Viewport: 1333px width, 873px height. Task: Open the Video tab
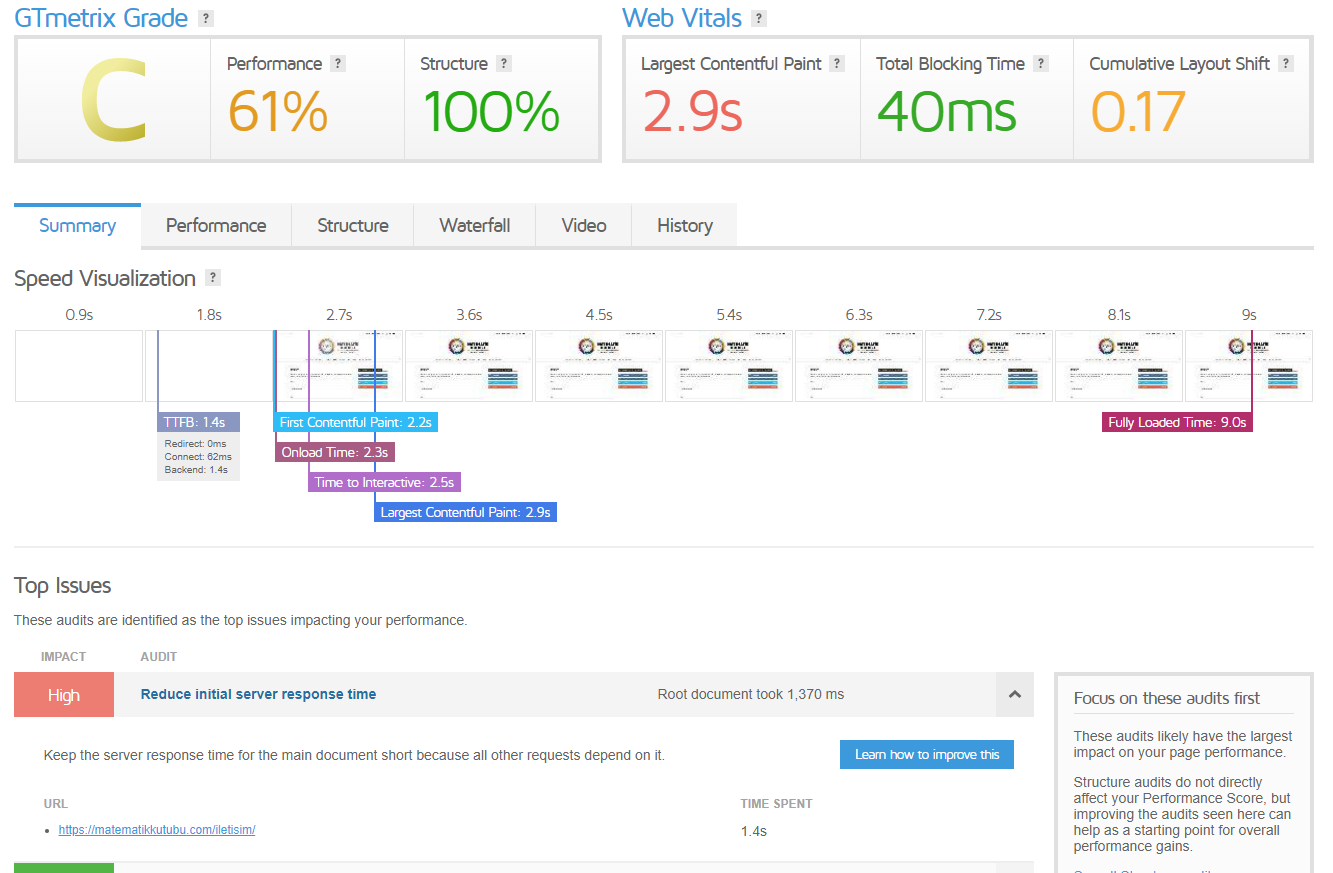point(584,225)
